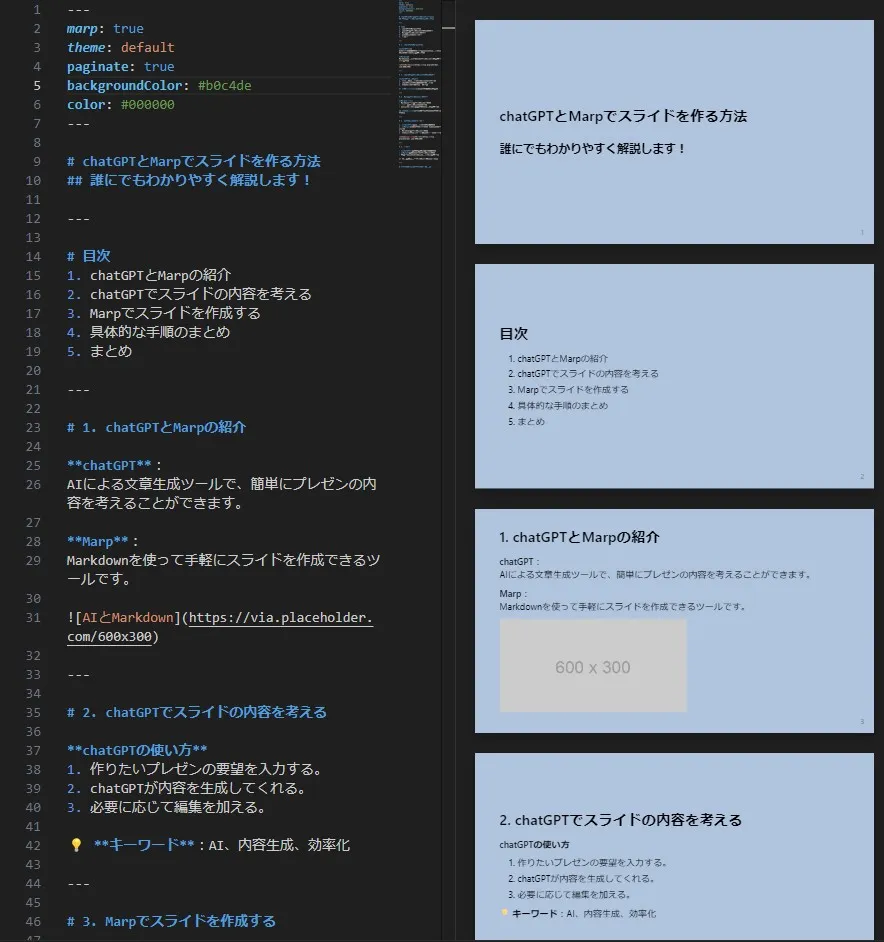The width and height of the screenshot is (884, 942).
Task: Place cursor on "marp: true" in the editor
Action: (x=105, y=29)
